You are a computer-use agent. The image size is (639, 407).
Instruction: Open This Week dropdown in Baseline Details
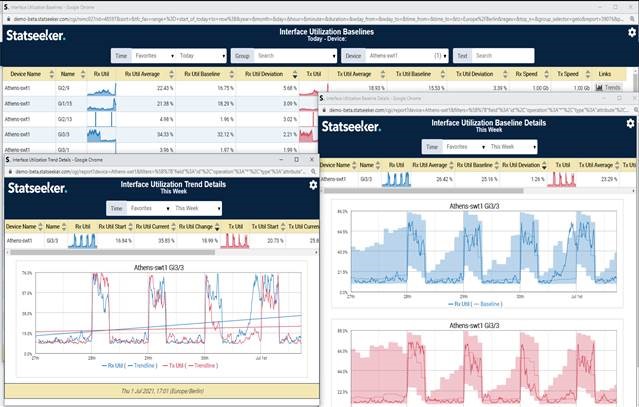click(512, 147)
